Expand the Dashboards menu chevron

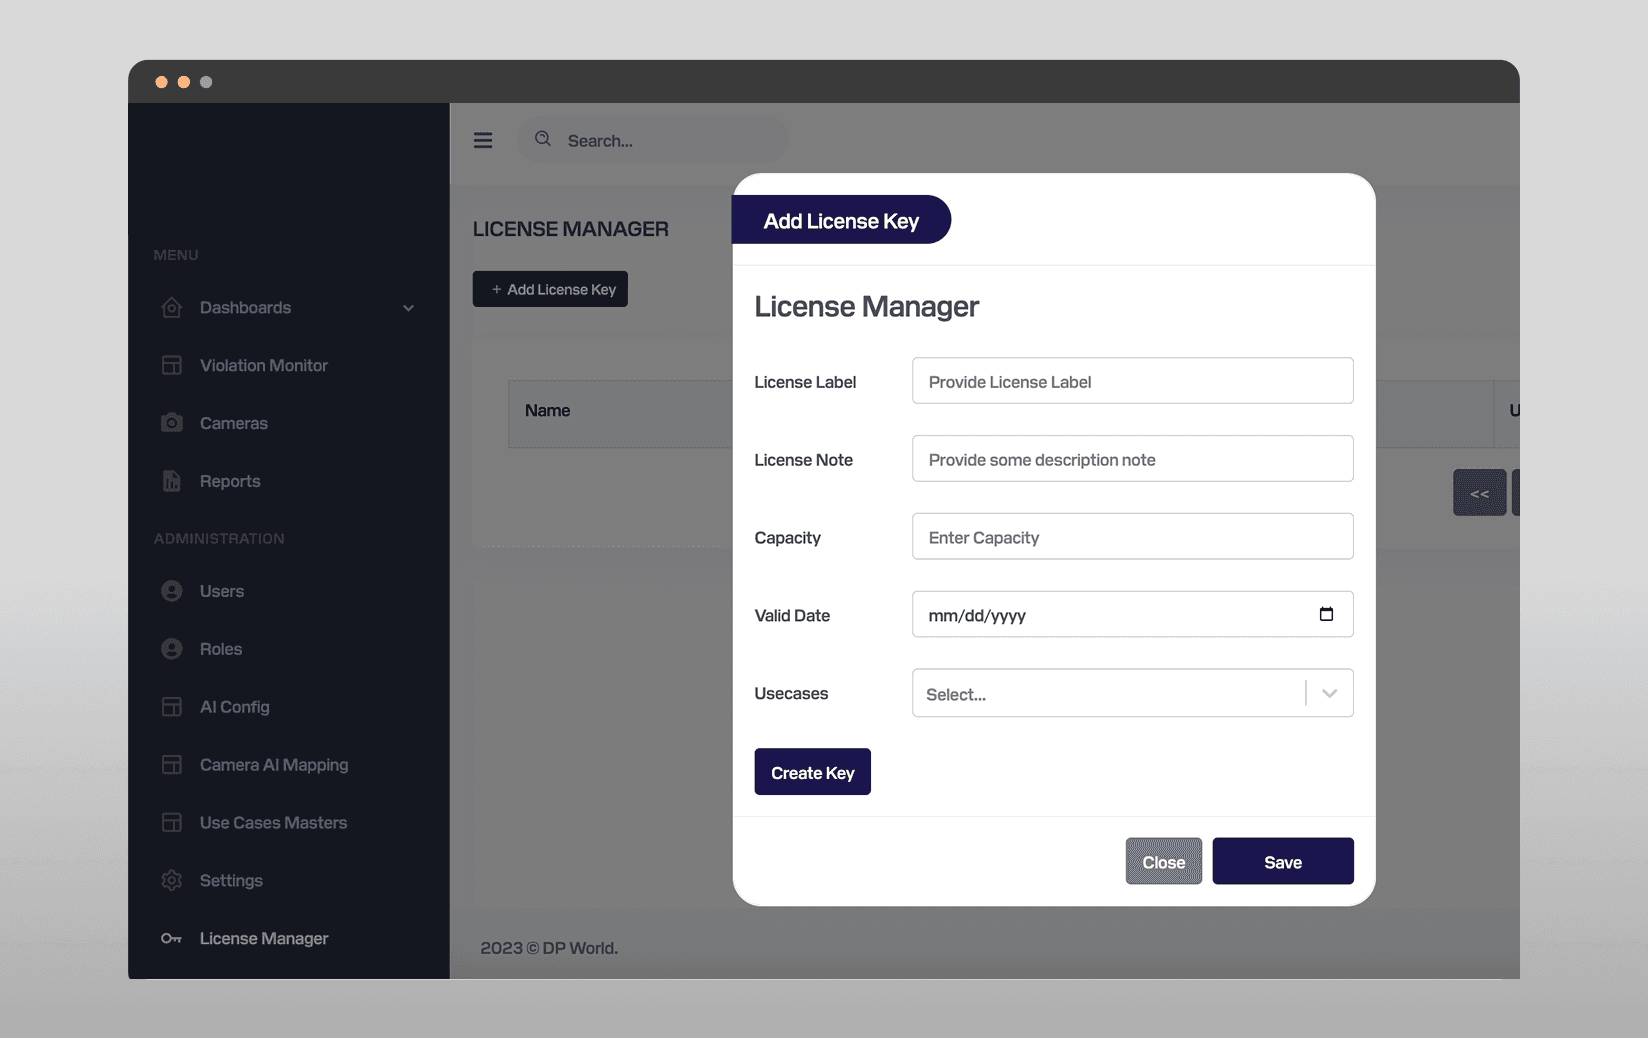(408, 308)
